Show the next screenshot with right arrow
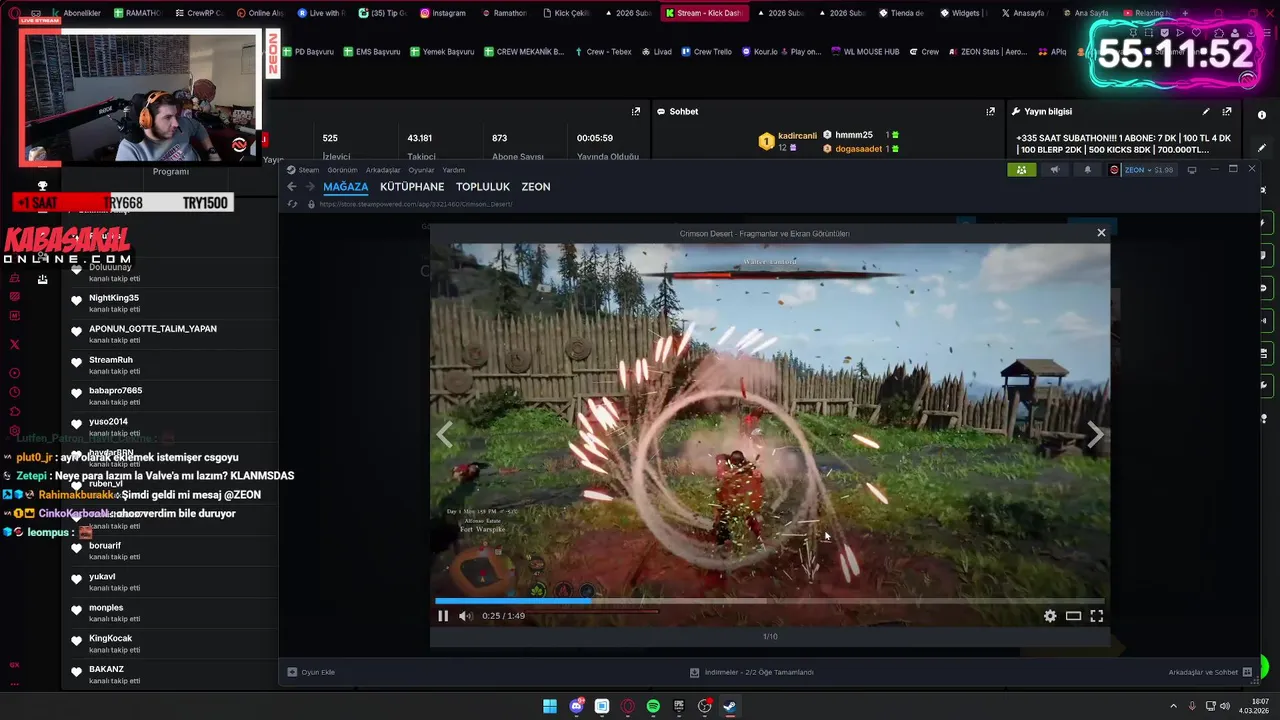The image size is (1280, 720). [1095, 434]
